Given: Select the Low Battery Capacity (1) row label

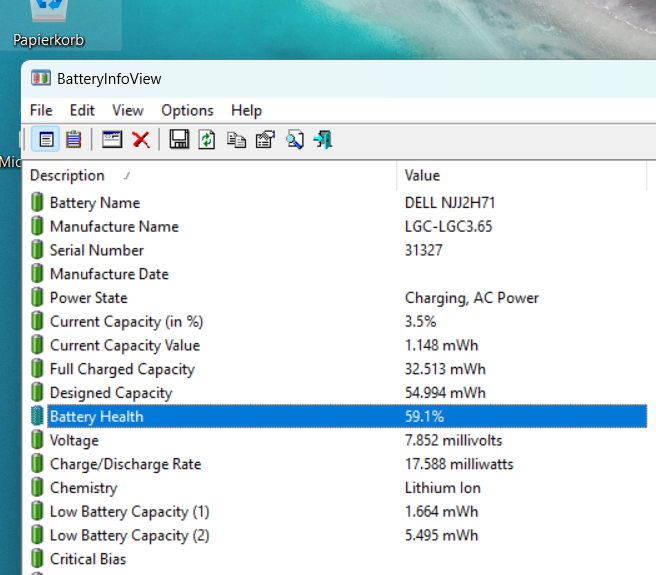Looking at the screenshot, I should [129, 512].
